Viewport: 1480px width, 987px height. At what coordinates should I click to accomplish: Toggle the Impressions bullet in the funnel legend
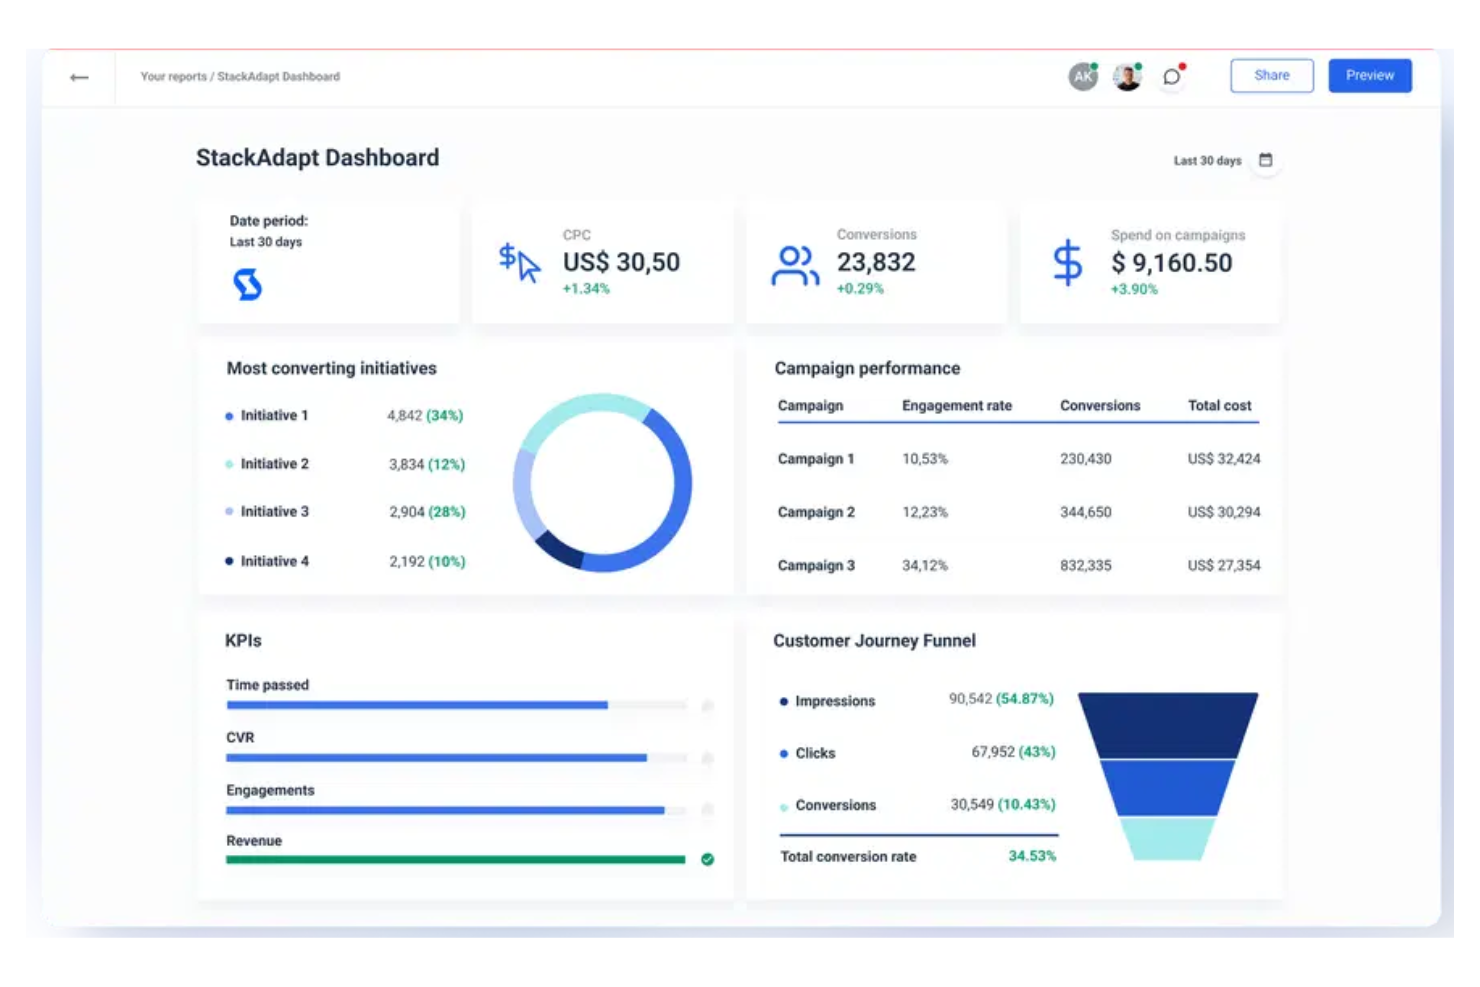click(784, 701)
